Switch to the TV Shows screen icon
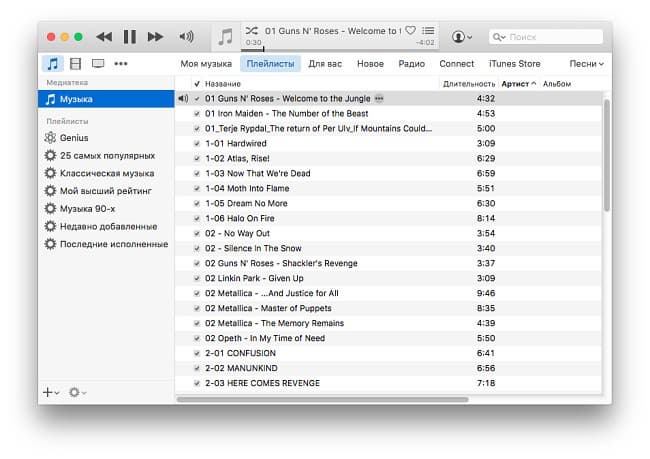The image size is (650, 459). (98, 63)
